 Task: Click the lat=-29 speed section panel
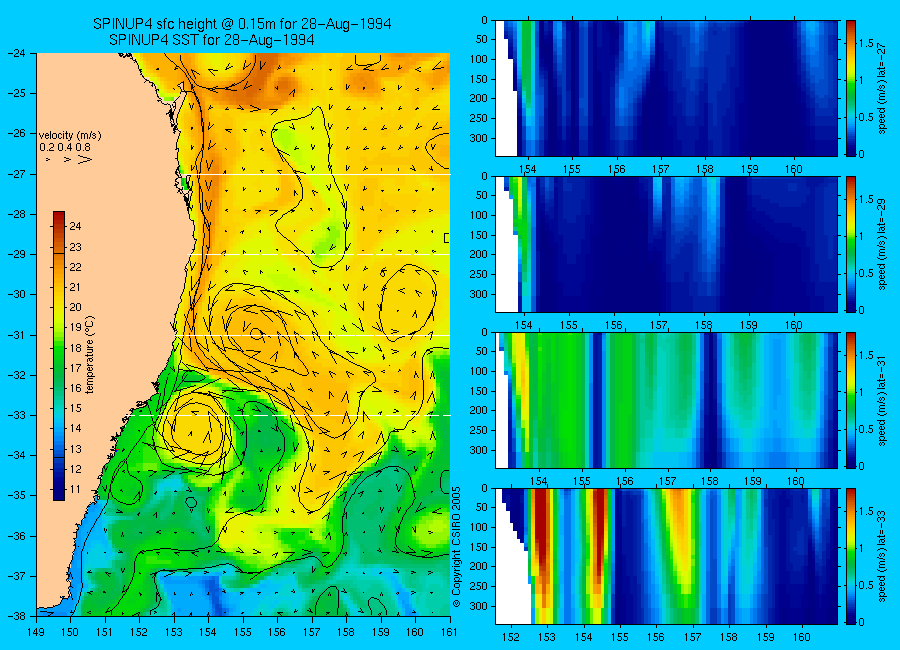click(x=666, y=244)
